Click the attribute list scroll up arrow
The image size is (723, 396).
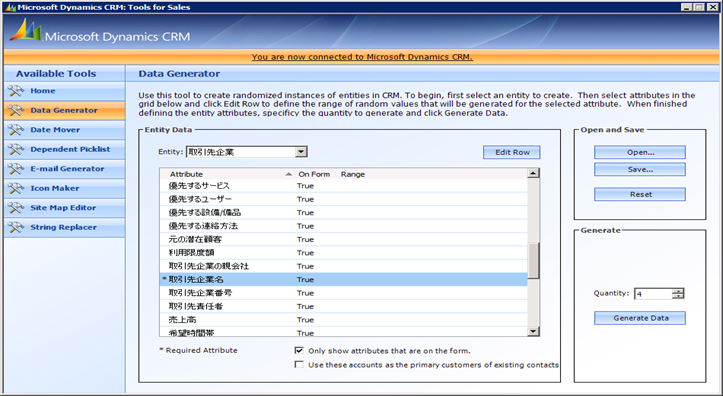pos(533,173)
